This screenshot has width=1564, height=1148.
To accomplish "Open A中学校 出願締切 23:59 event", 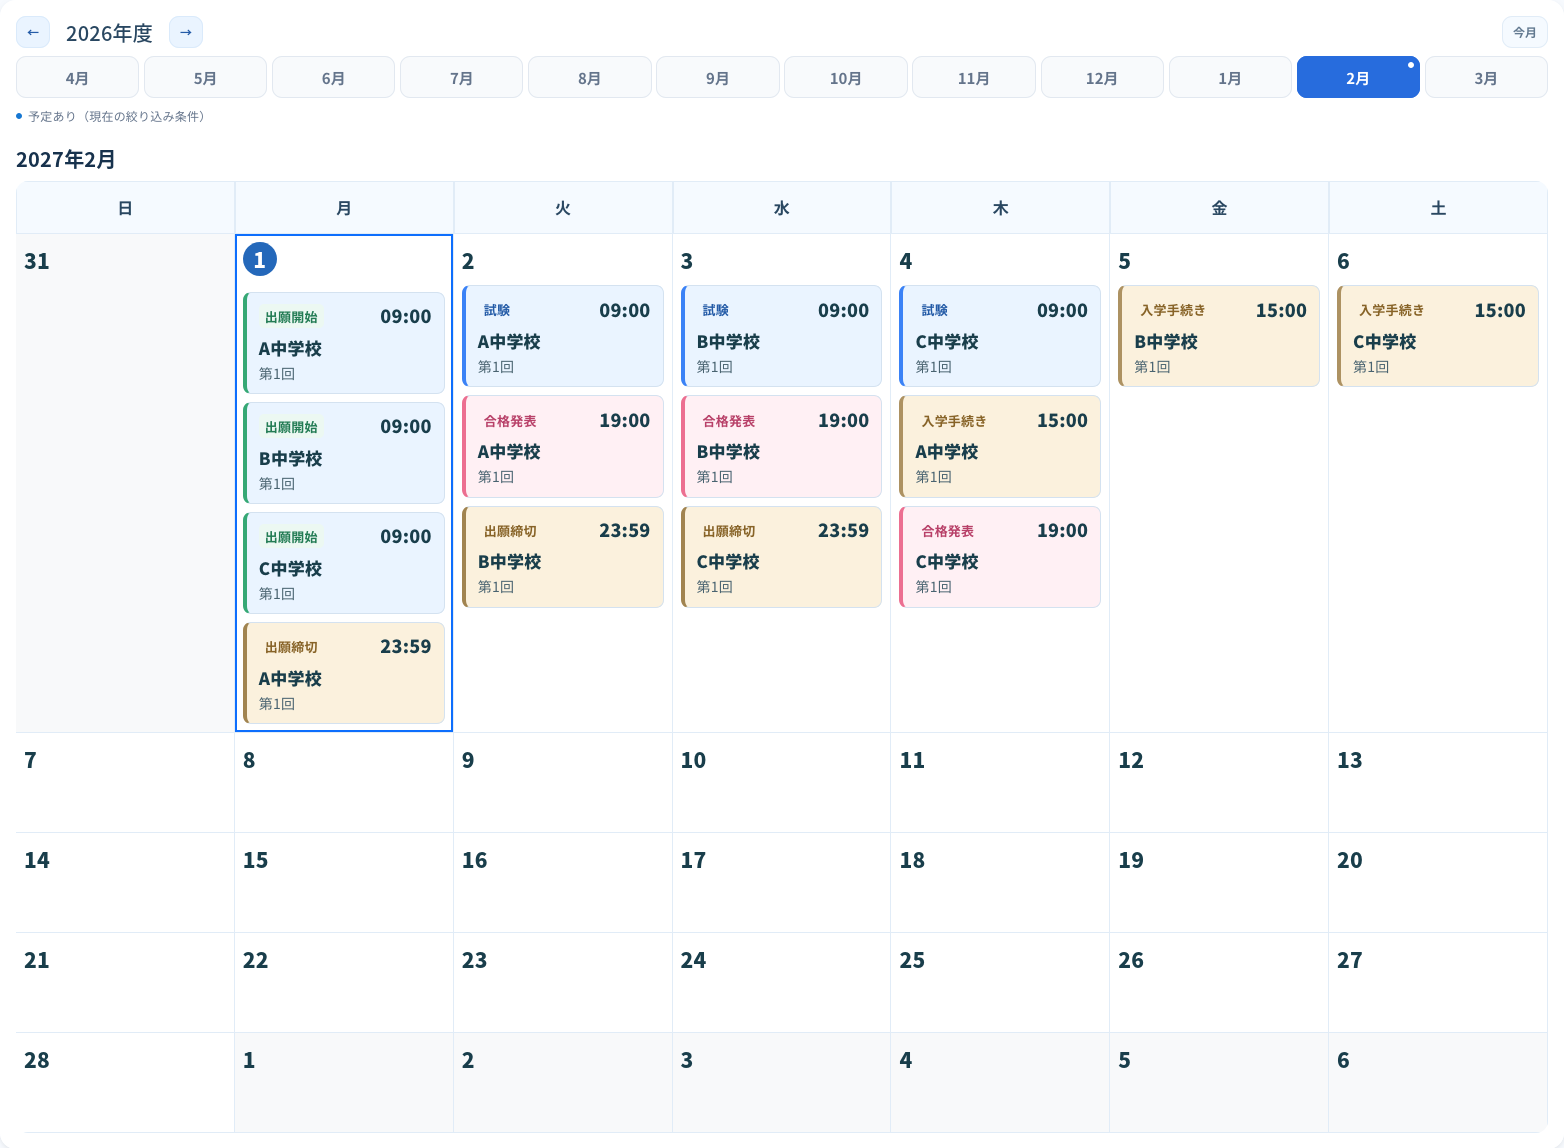I will 344,673.
